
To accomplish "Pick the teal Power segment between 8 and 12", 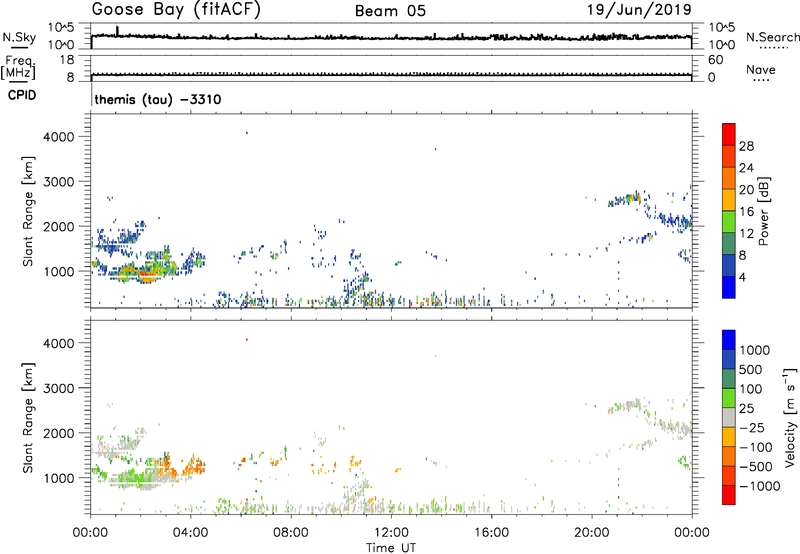I will point(729,243).
